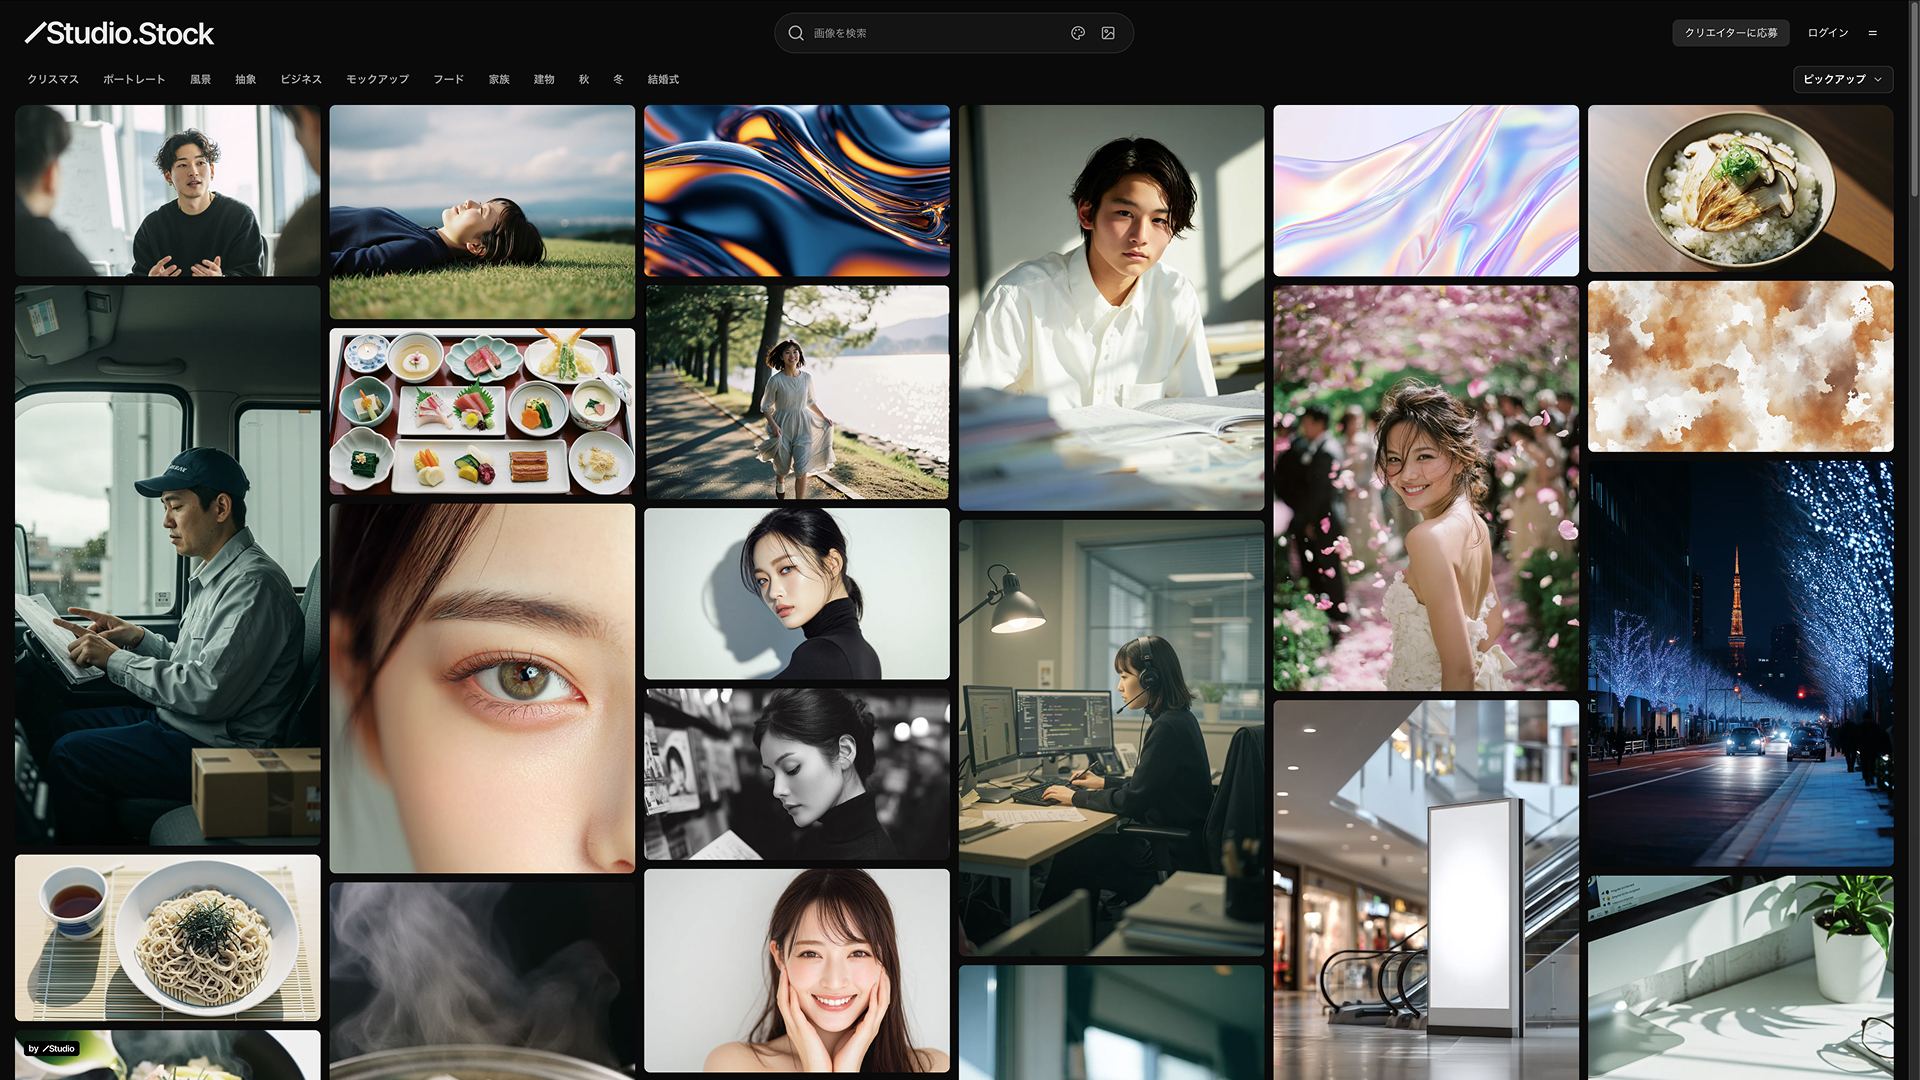This screenshot has width=1920, height=1080.
Task: Select the 結婚式 category
Action: [x=662, y=79]
